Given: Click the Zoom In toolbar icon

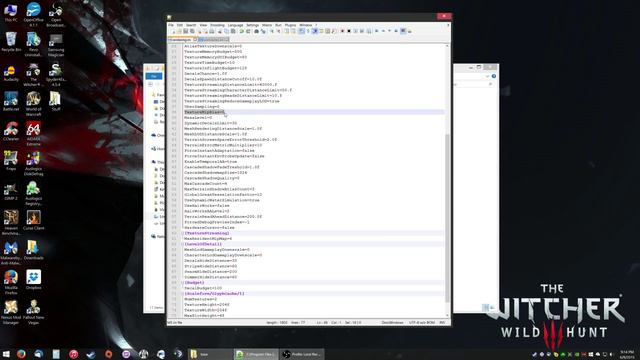Looking at the screenshot, I should tap(272, 31).
